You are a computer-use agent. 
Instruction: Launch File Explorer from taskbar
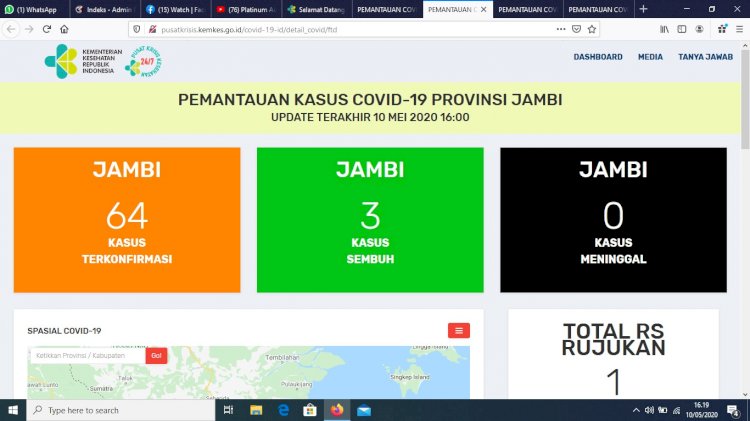[256, 410]
